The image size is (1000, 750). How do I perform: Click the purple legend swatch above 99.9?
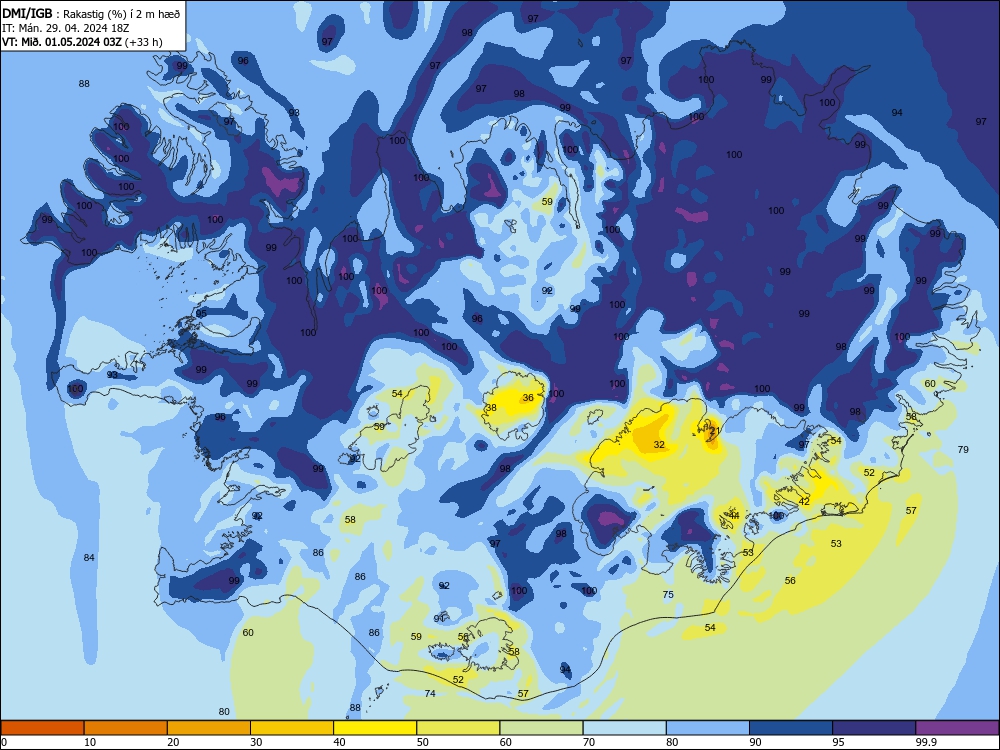(x=957, y=728)
